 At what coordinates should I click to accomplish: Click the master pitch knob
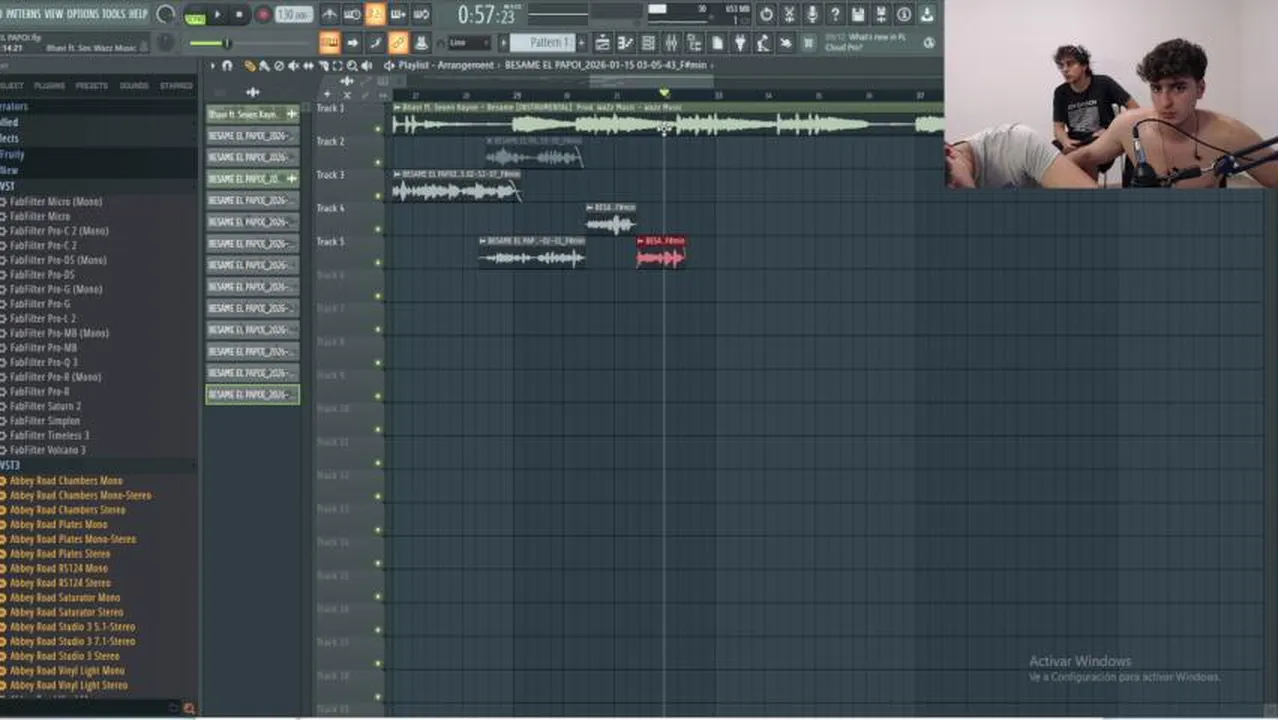tap(166, 43)
